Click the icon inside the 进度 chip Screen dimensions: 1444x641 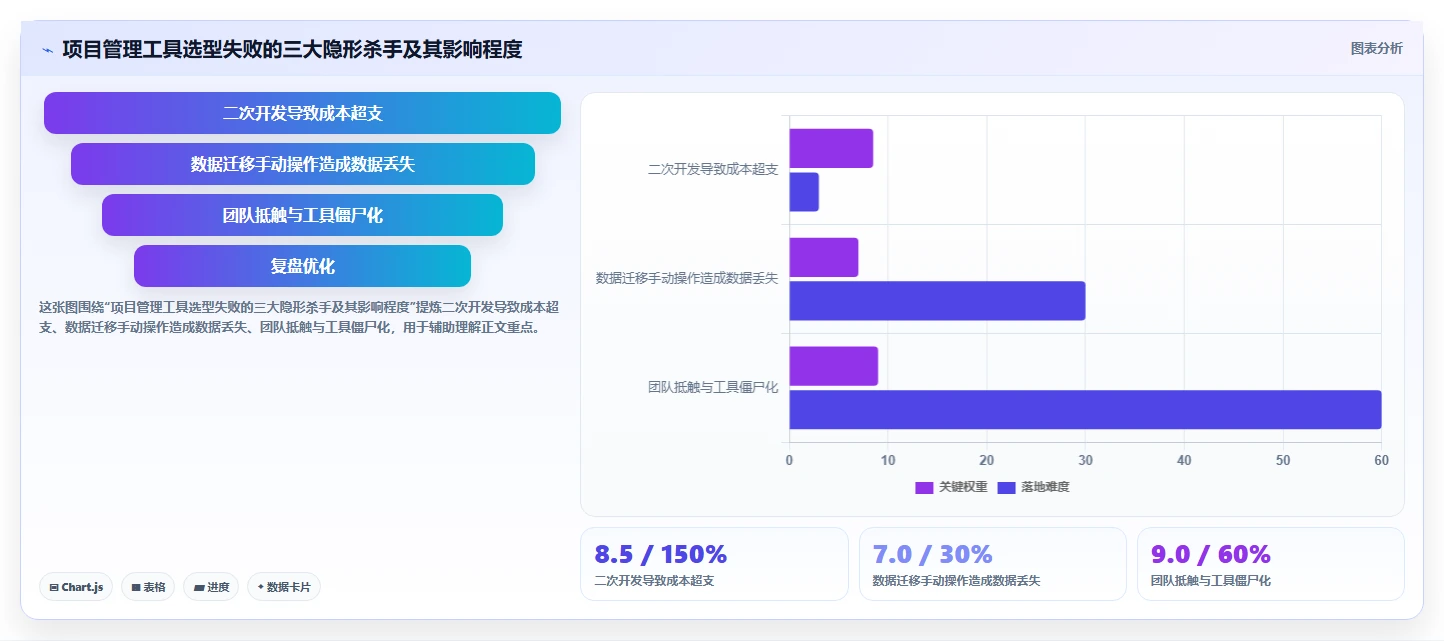[198, 588]
